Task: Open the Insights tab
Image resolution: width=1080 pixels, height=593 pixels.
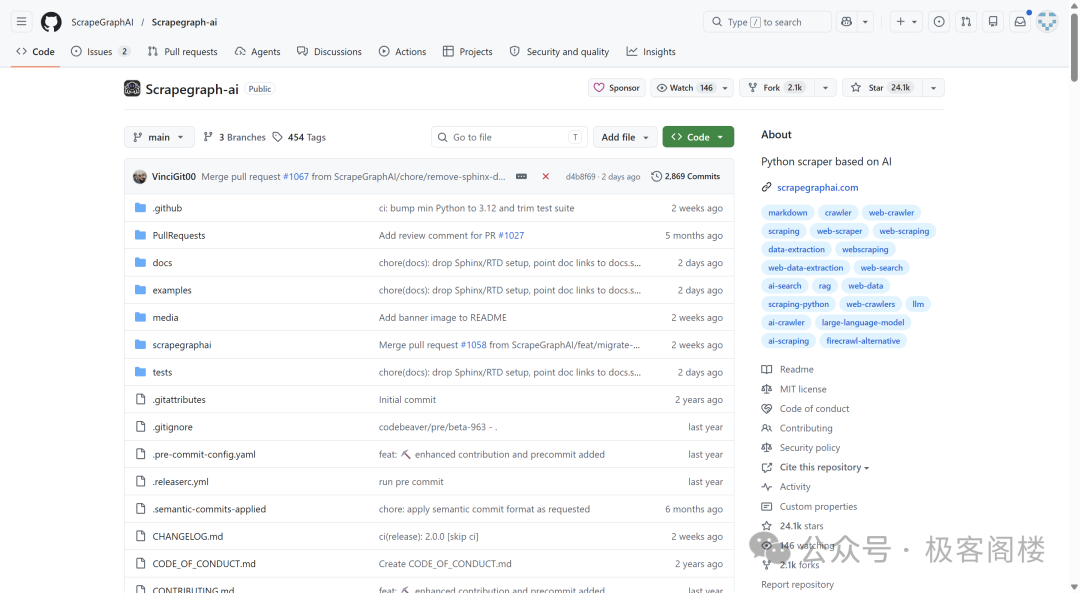Action: click(x=651, y=52)
